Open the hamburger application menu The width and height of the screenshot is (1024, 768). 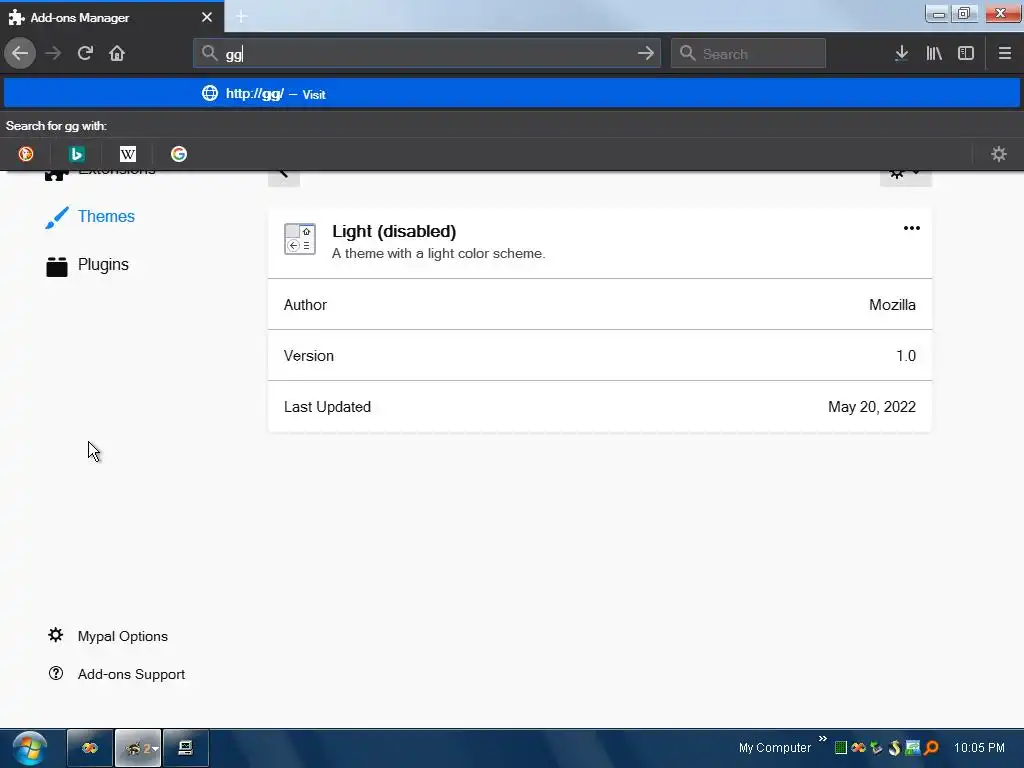1004,54
